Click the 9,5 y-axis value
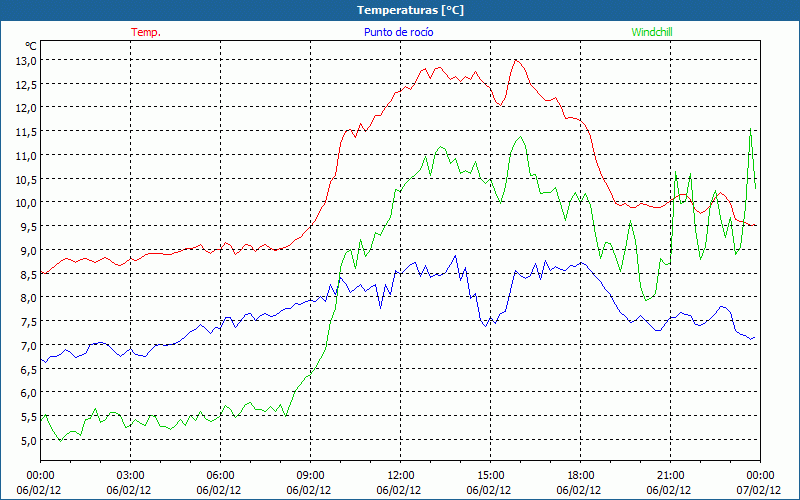 tap(28, 227)
